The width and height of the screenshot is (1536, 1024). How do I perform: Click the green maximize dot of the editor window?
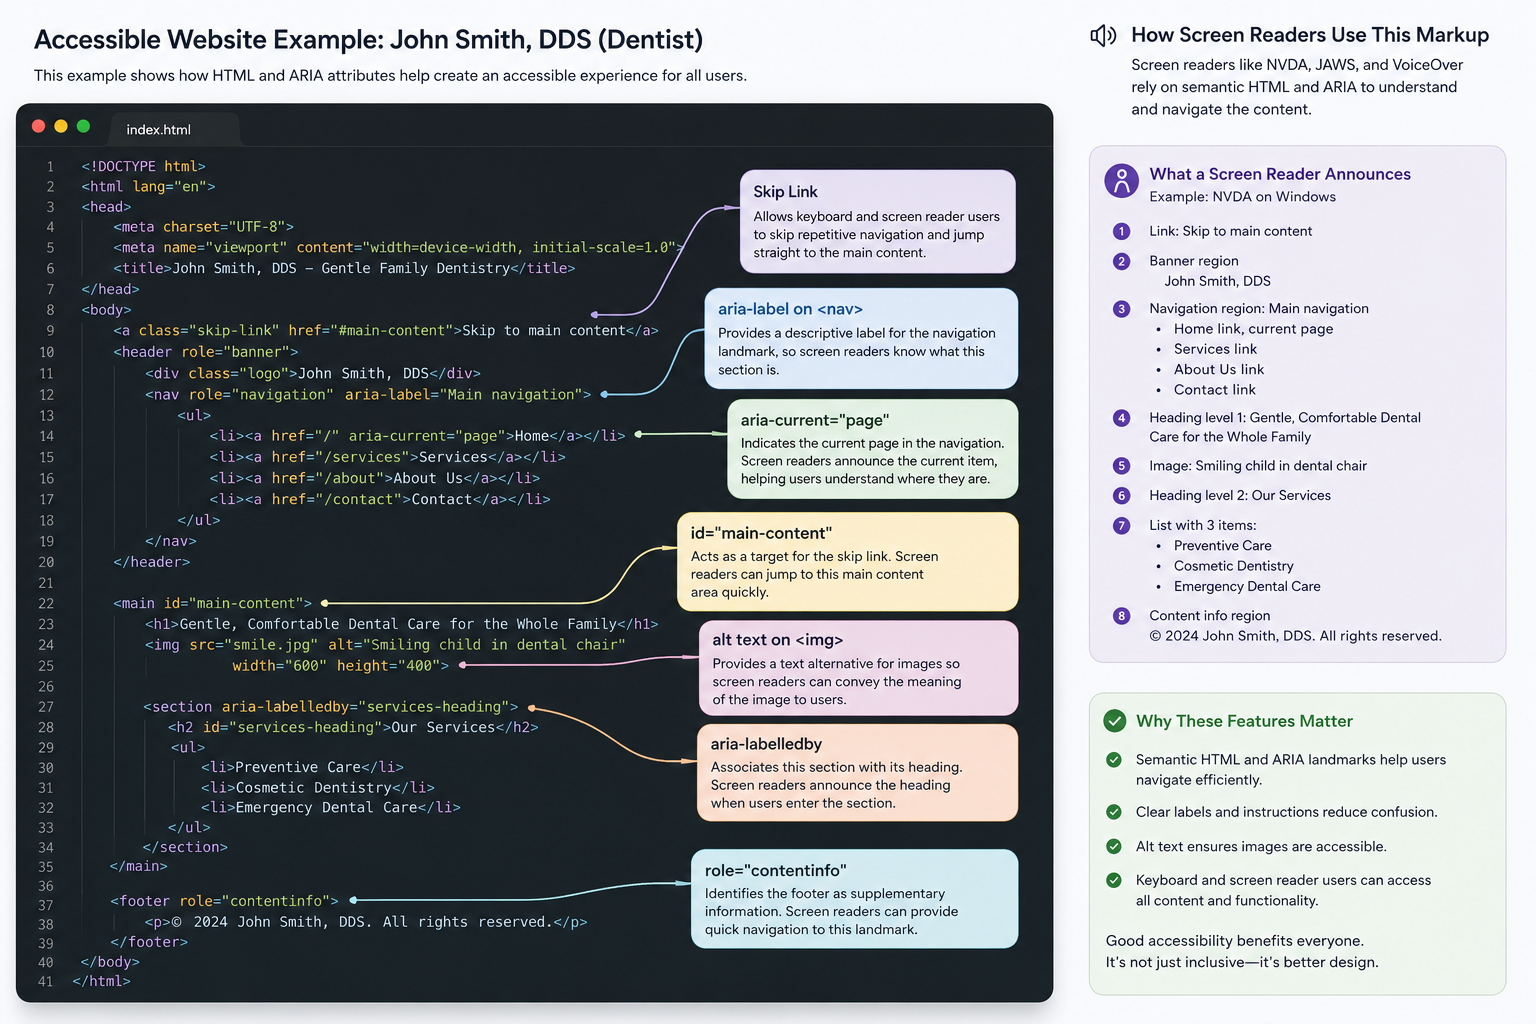[x=84, y=126]
